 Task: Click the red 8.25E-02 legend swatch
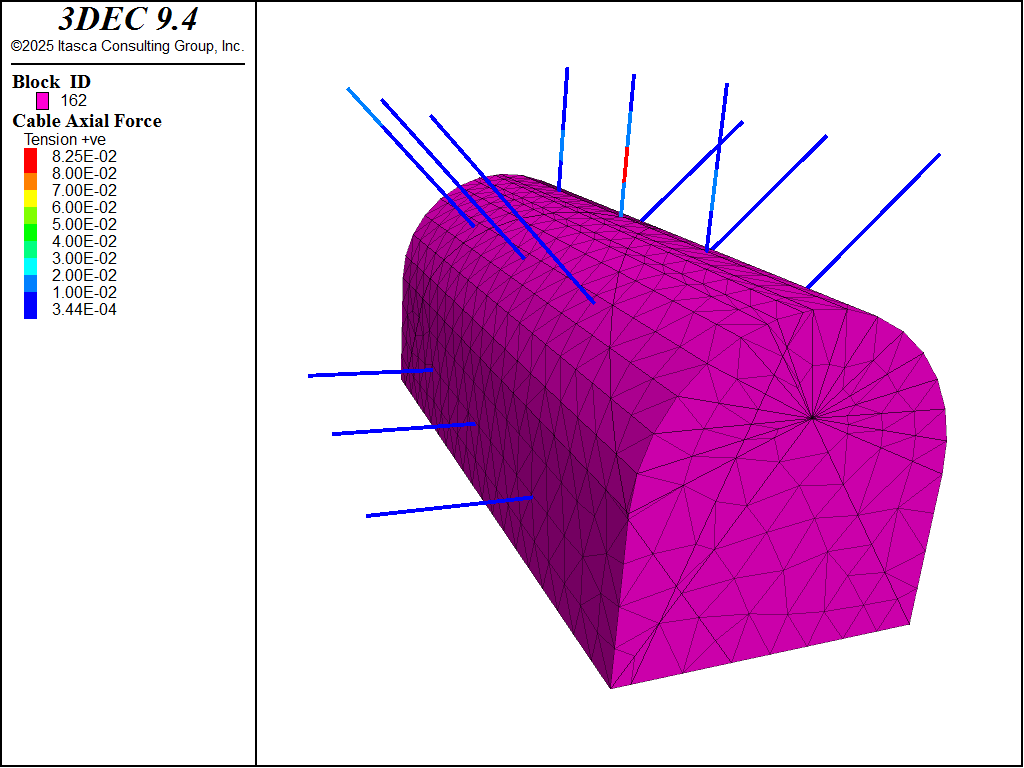click(x=30, y=156)
